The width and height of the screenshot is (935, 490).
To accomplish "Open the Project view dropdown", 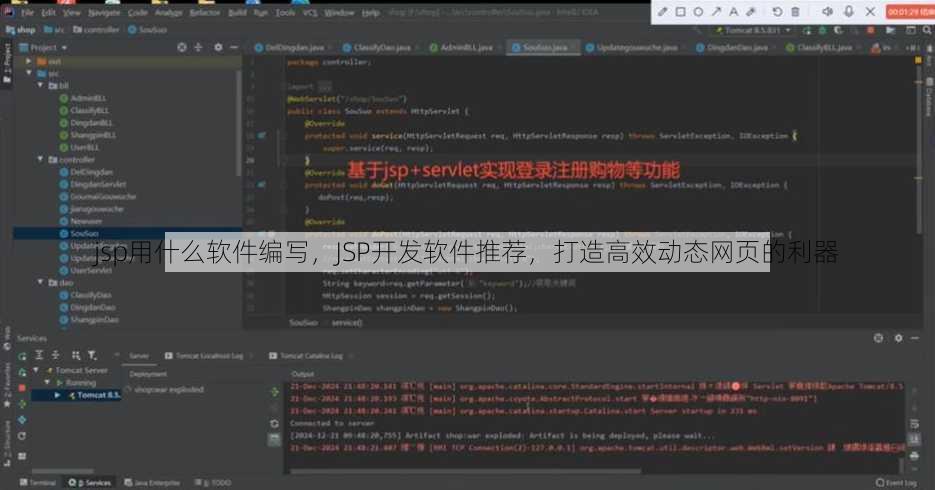I will (44, 47).
